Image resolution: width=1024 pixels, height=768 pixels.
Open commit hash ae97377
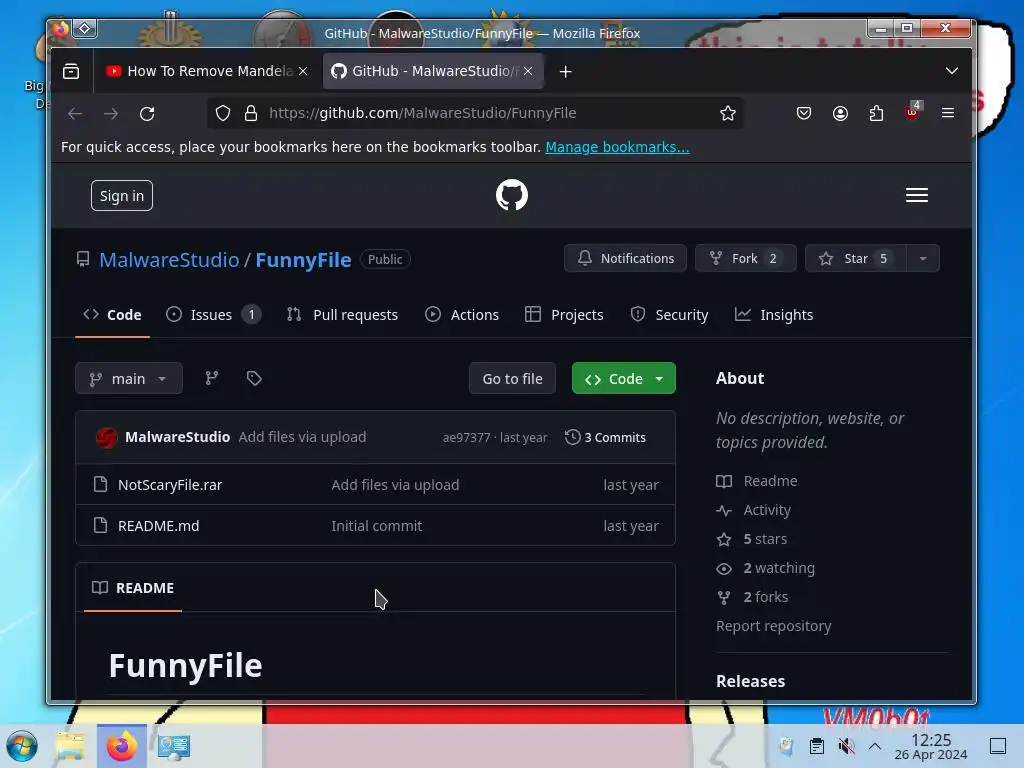pos(466,438)
